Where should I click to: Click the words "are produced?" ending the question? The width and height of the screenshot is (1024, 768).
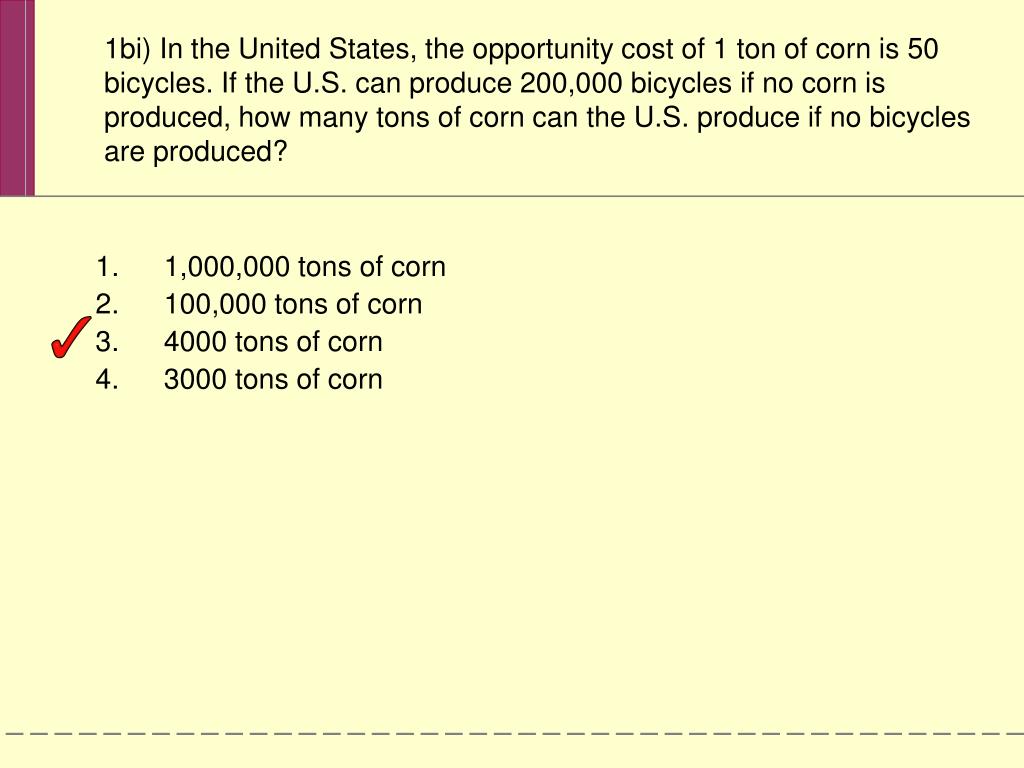click(x=195, y=152)
